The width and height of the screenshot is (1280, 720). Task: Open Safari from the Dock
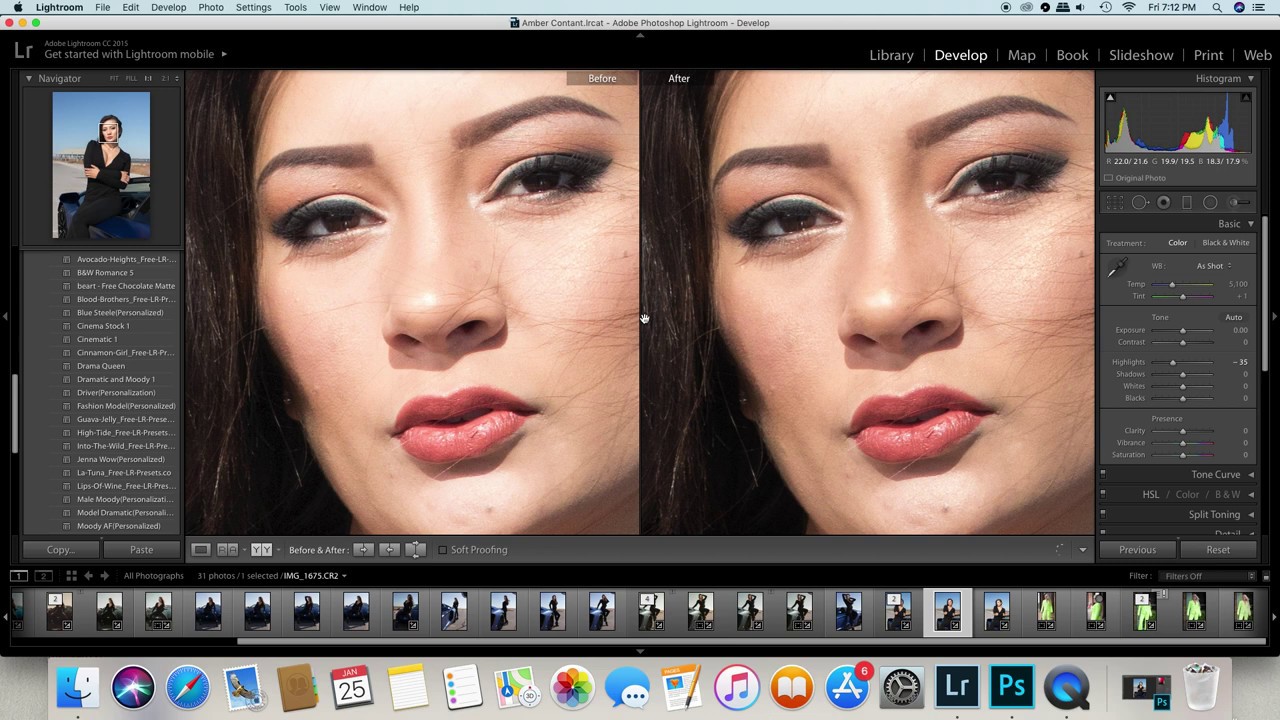coord(188,688)
